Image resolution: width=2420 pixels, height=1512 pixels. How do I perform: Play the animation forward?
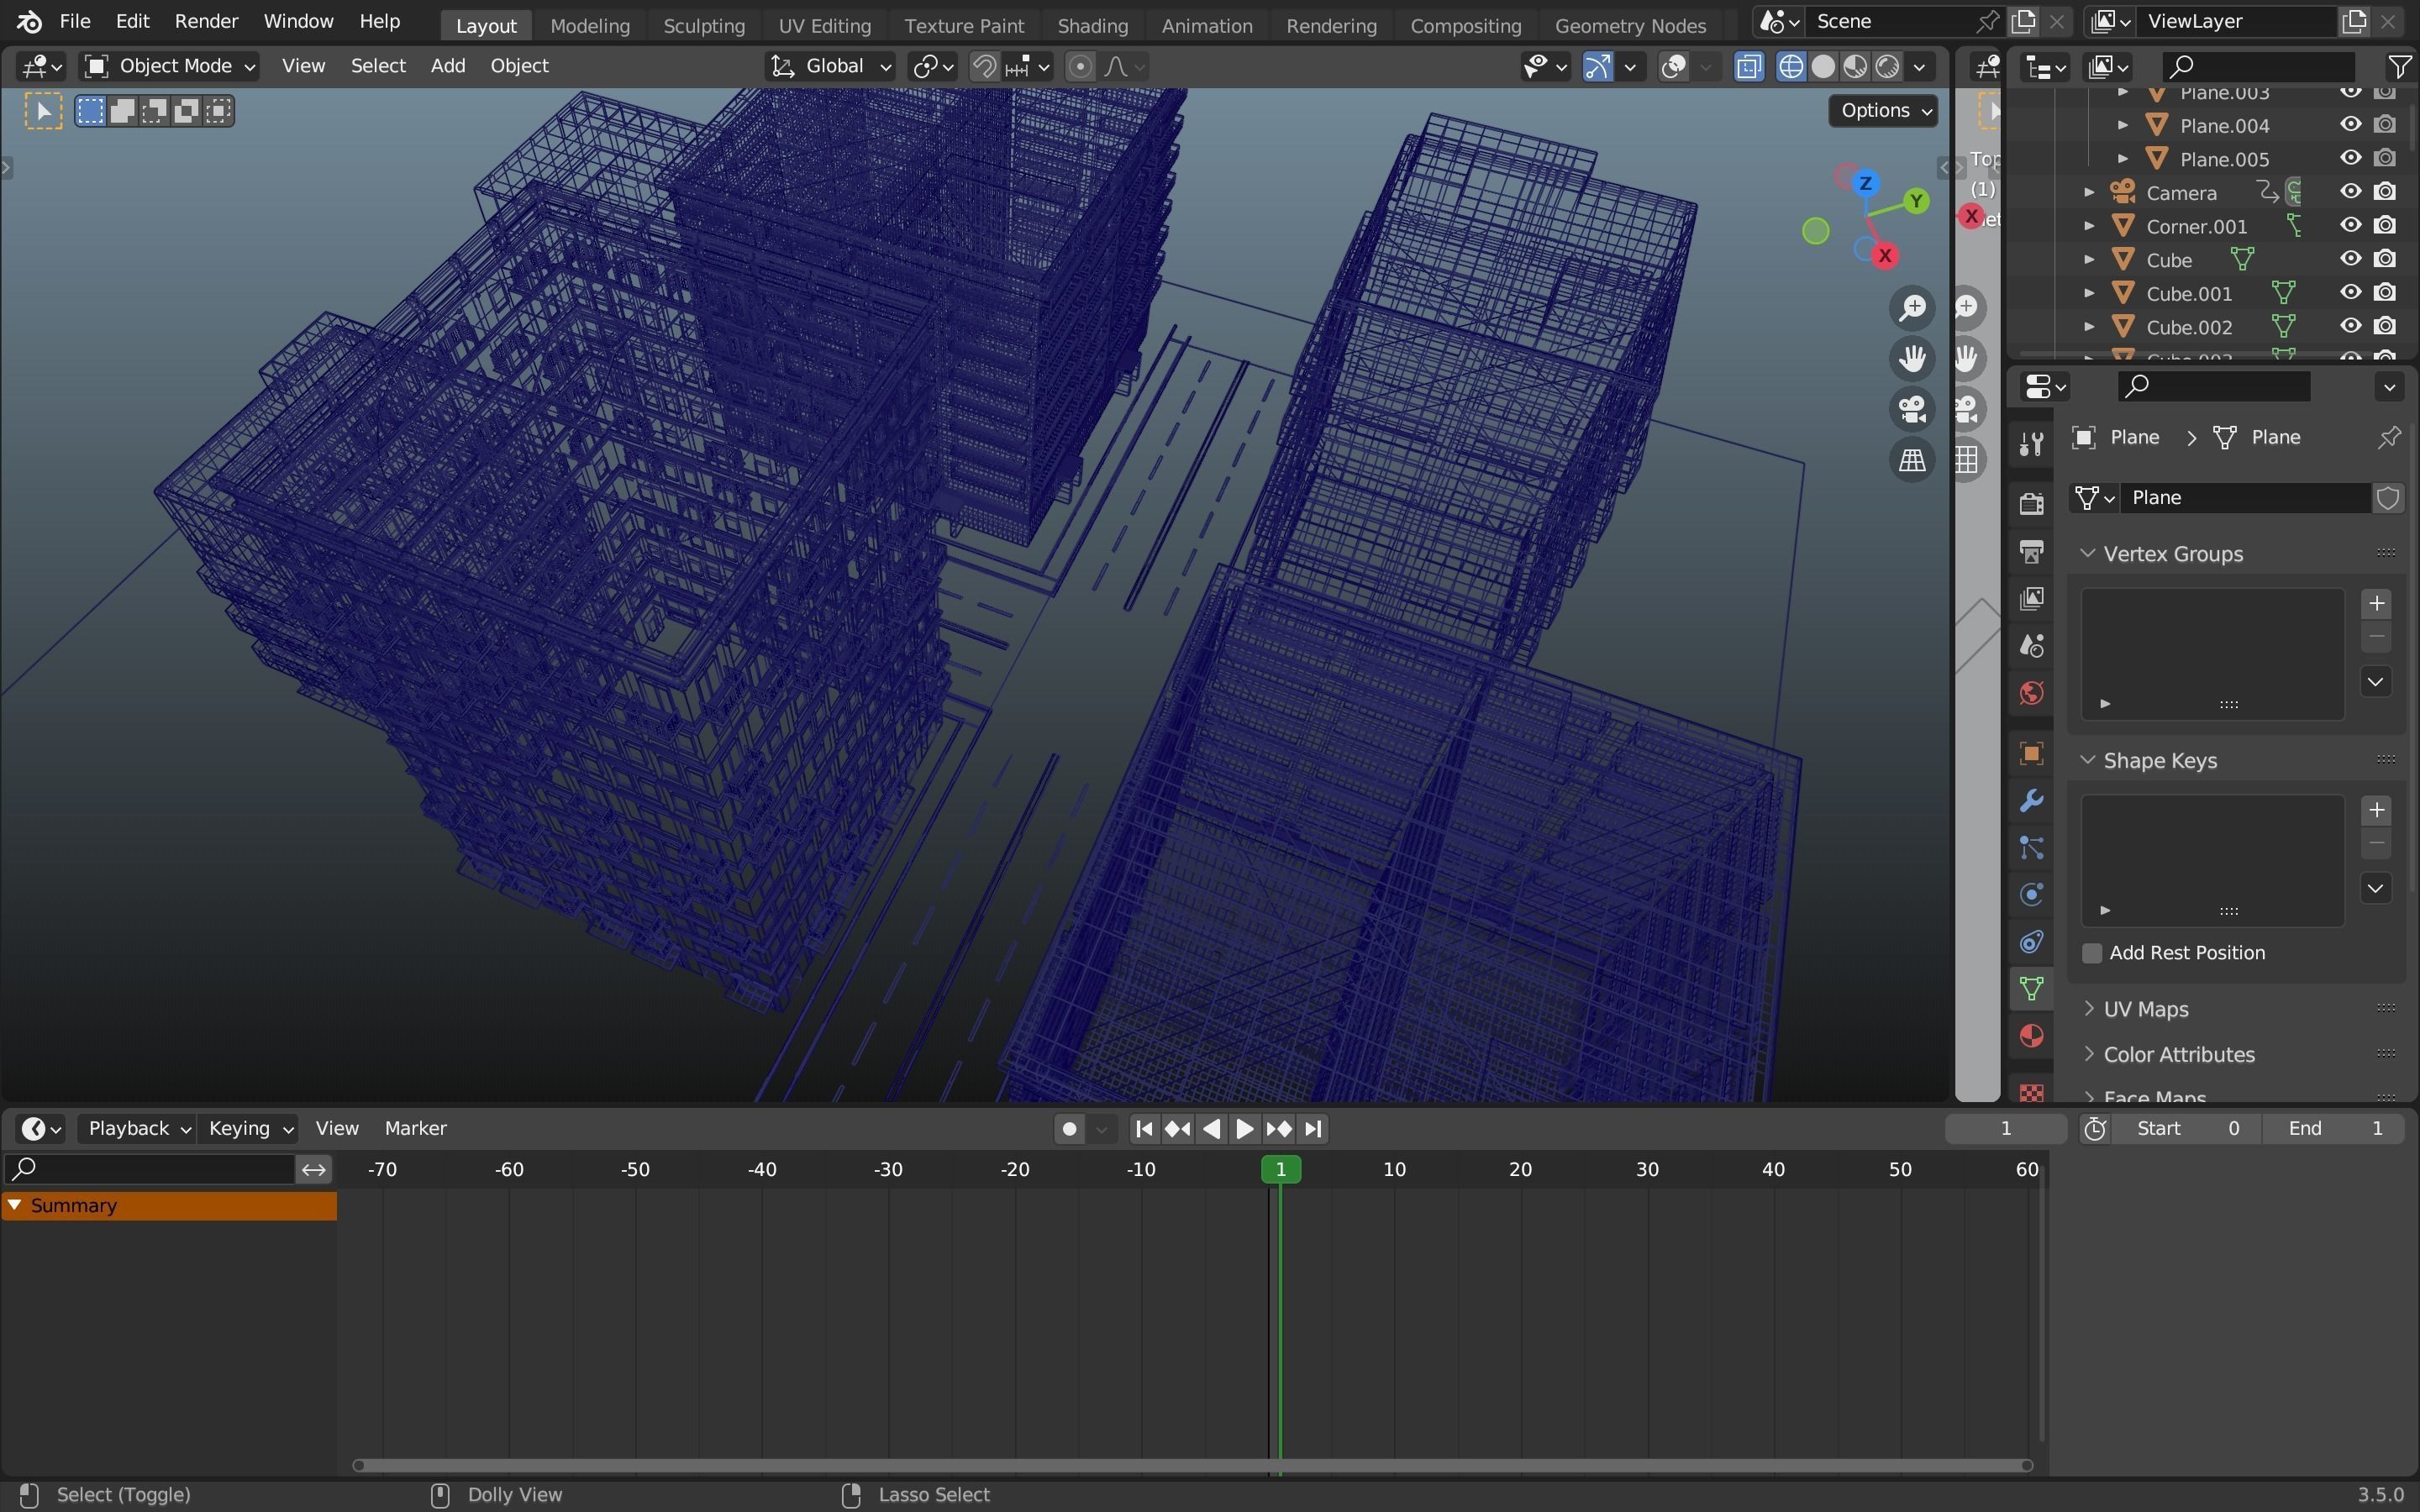1244,1129
